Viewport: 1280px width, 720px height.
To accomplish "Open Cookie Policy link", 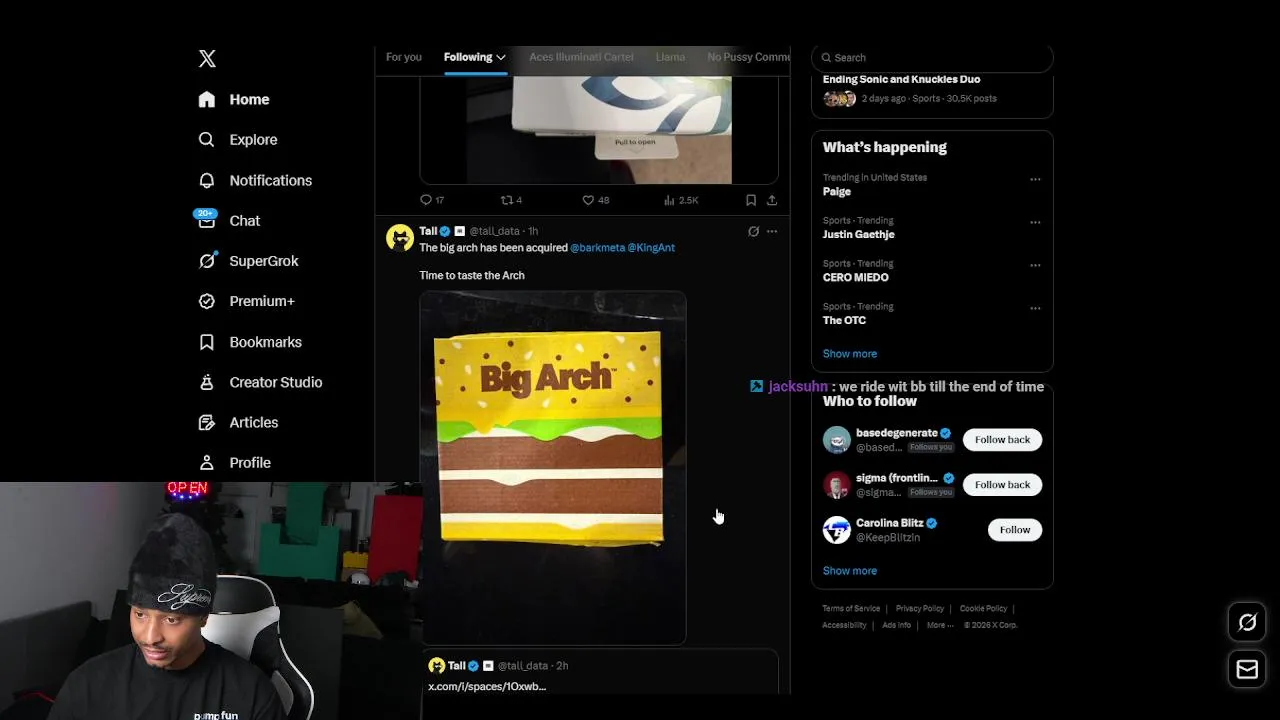I will [x=983, y=608].
